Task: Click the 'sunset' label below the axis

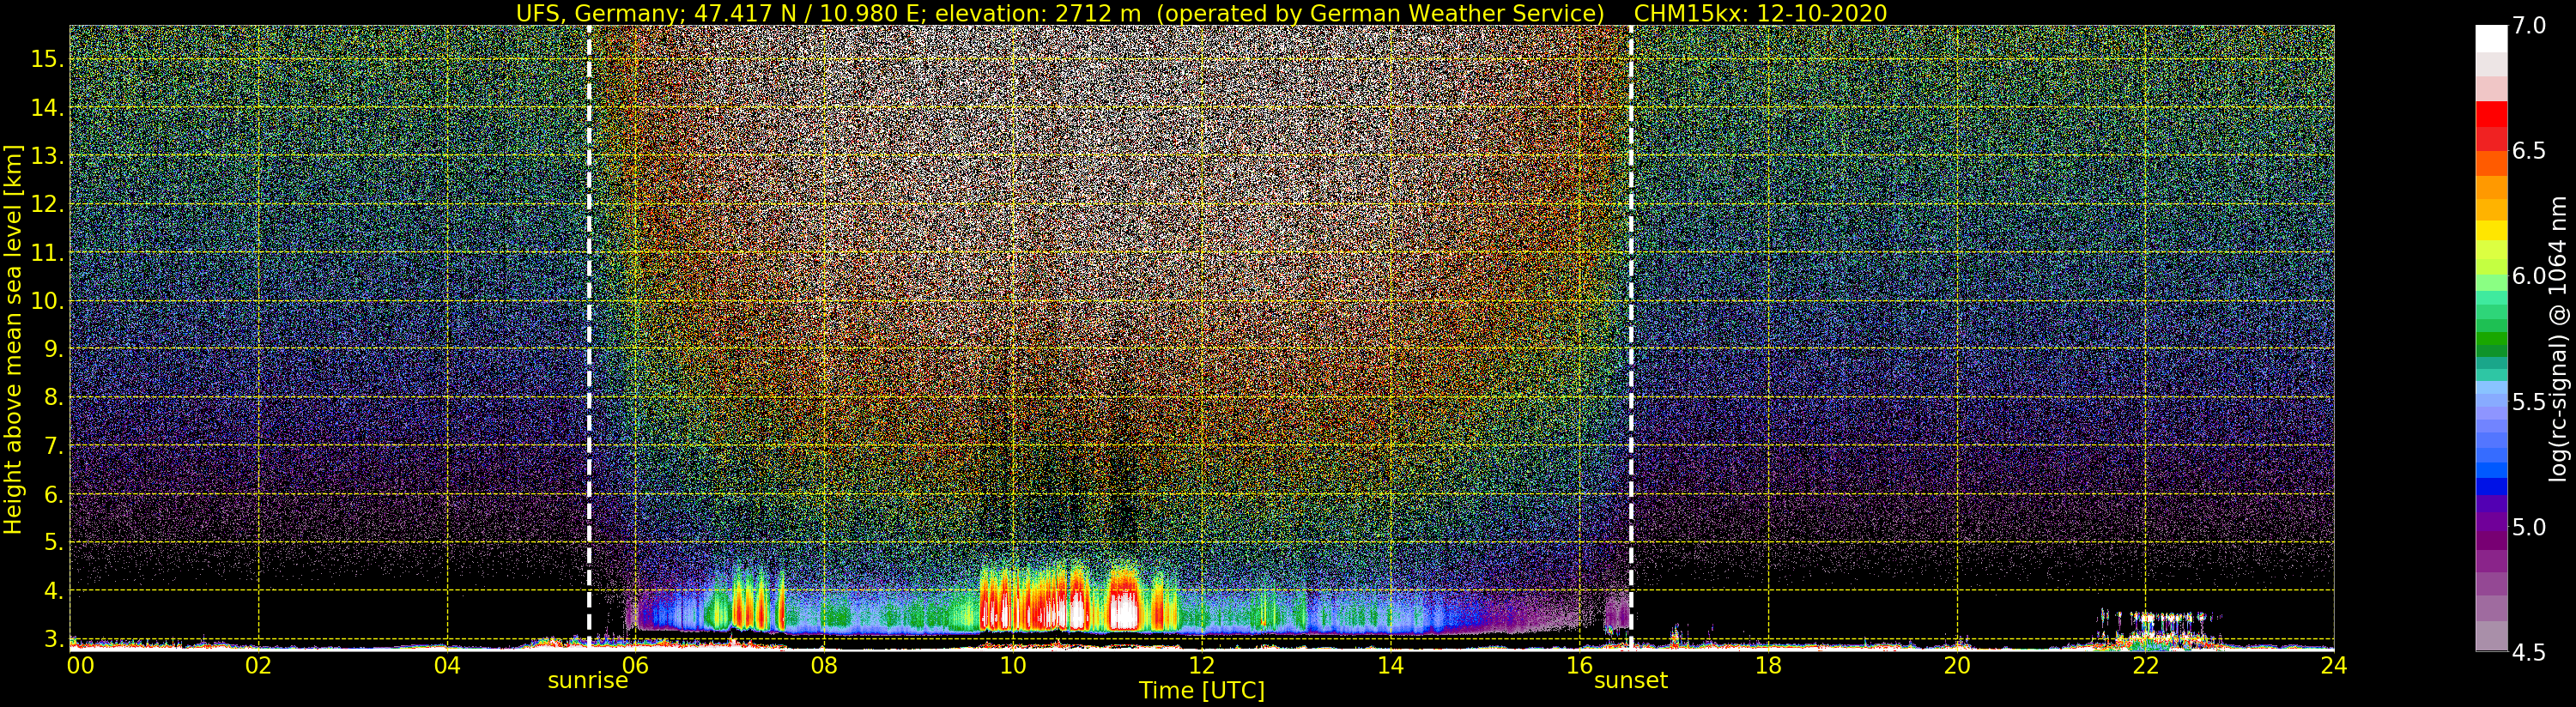Action: pos(1631,681)
